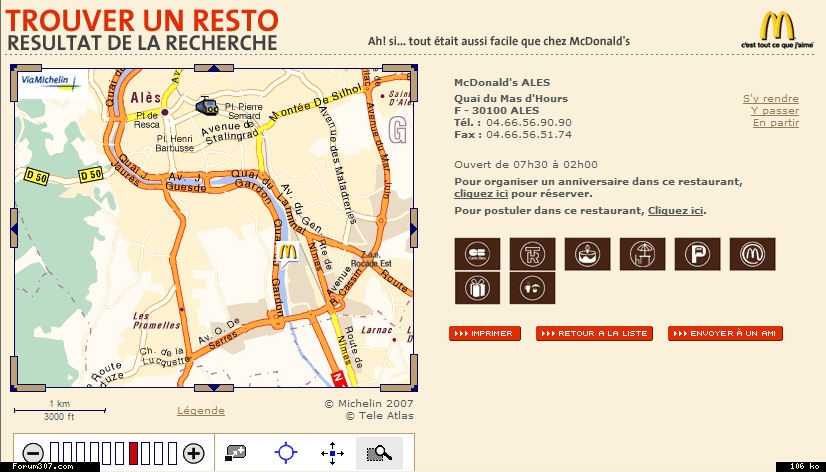Click the 'Larnac' label on the map
The image size is (826, 472).
[x=377, y=330]
